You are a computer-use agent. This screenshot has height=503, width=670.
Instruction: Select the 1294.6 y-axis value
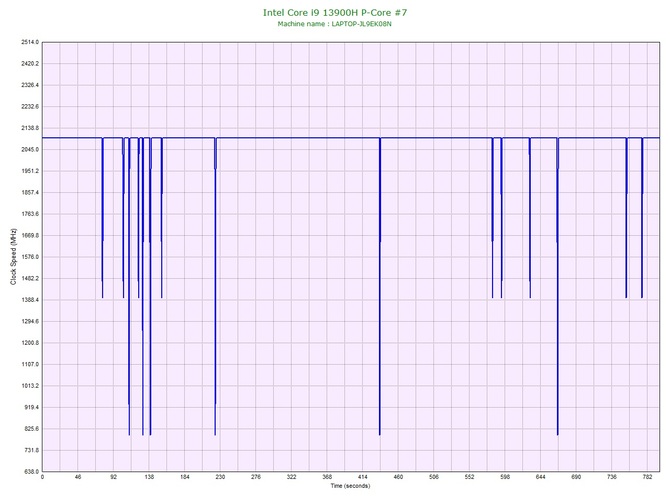pos(30,321)
